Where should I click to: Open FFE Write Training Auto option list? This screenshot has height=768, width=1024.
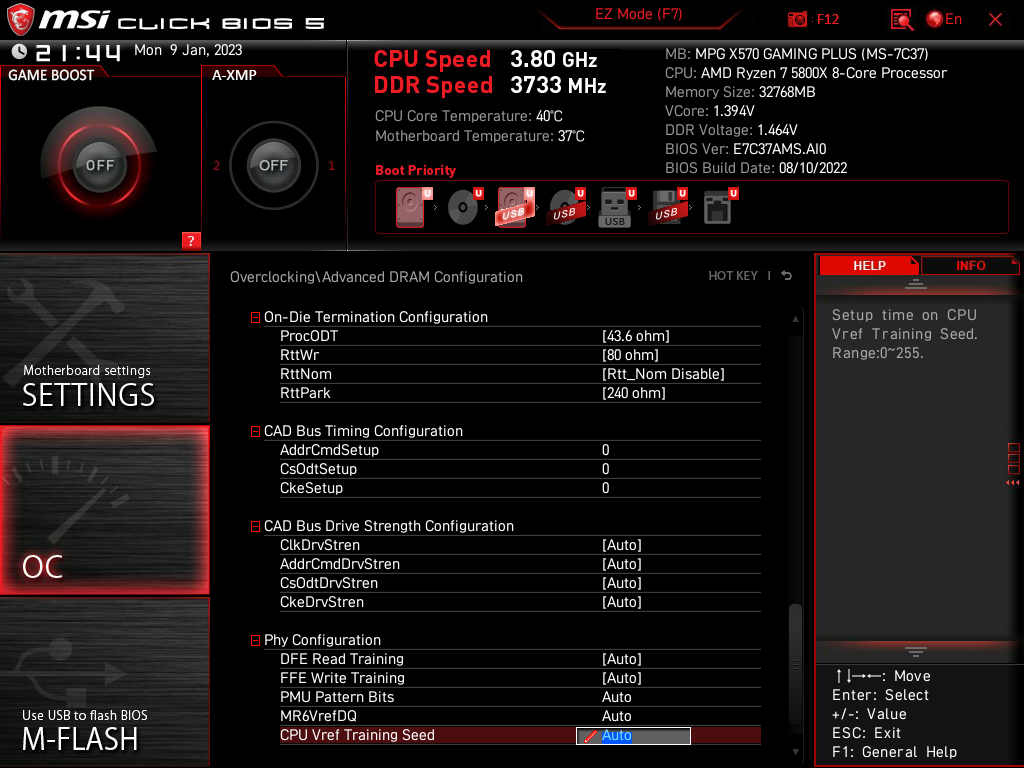[x=622, y=679]
